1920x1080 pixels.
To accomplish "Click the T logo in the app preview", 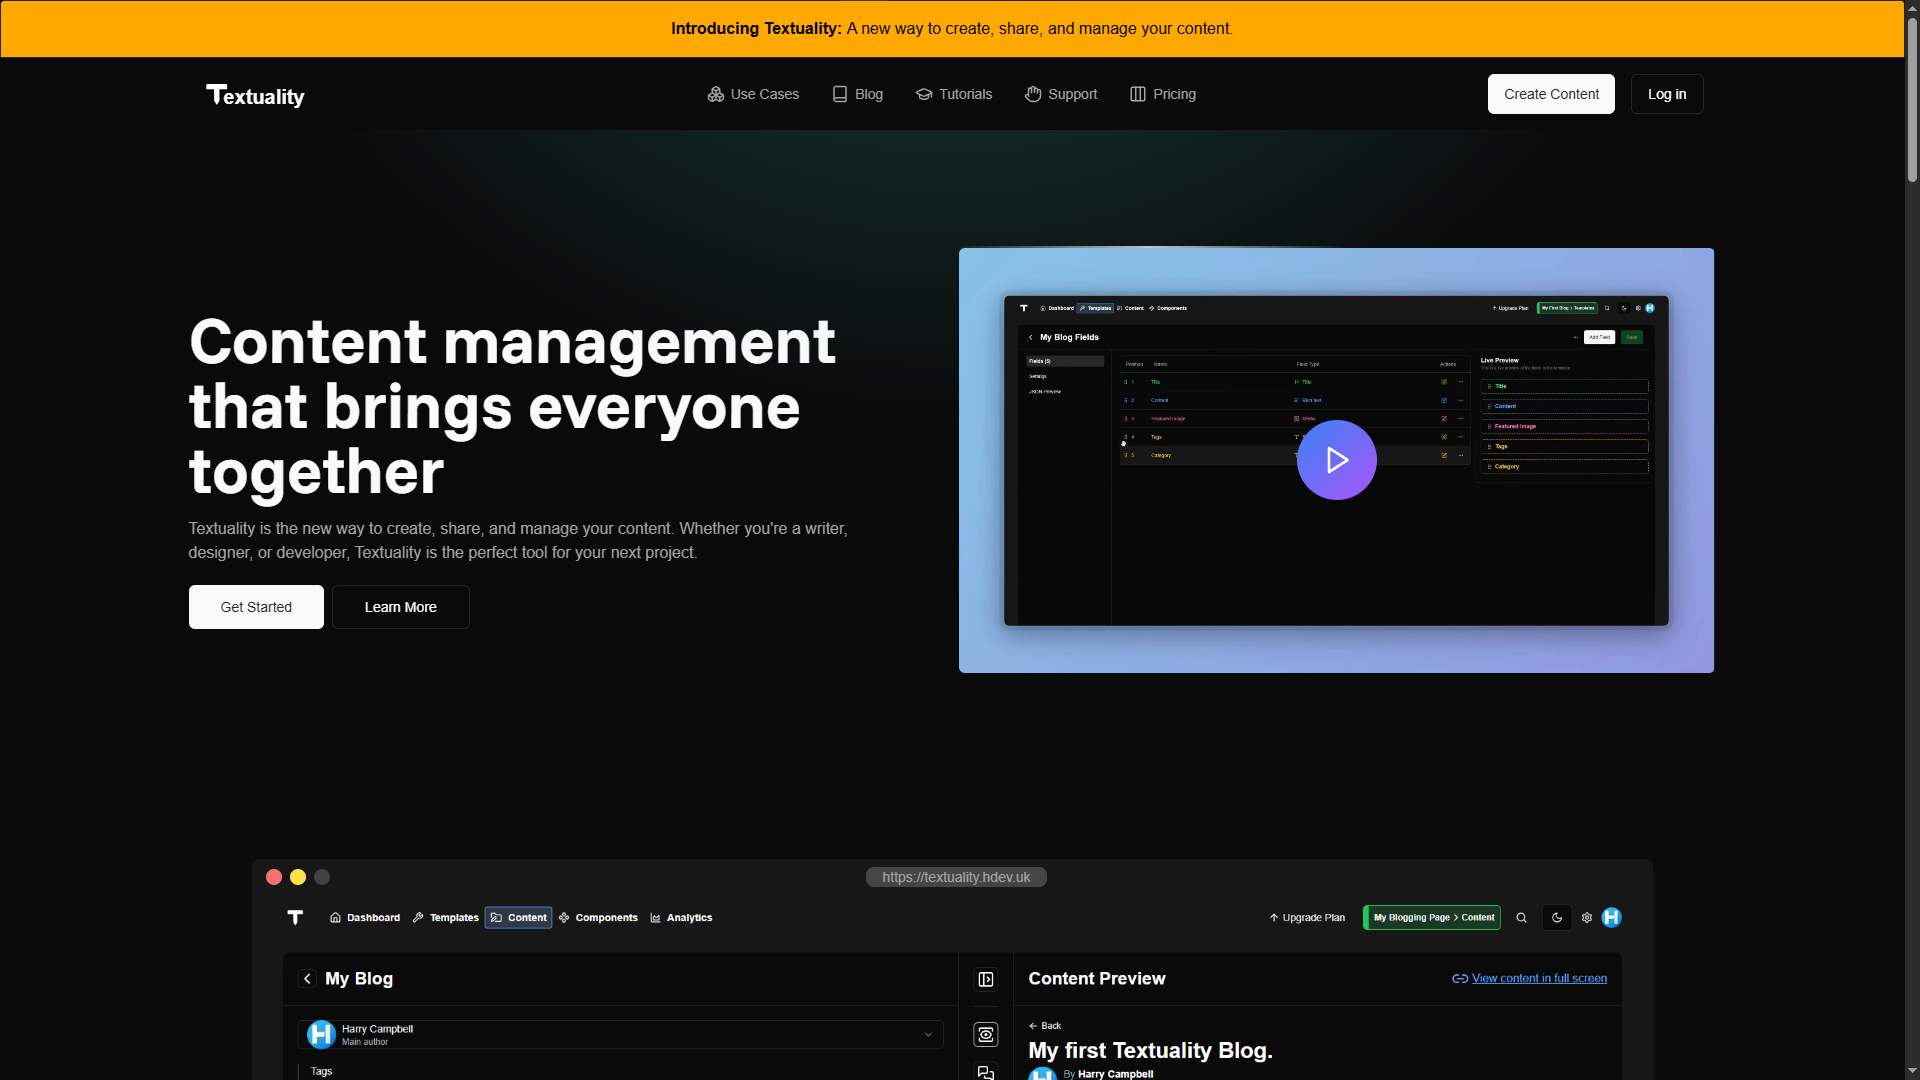I will [x=295, y=917].
